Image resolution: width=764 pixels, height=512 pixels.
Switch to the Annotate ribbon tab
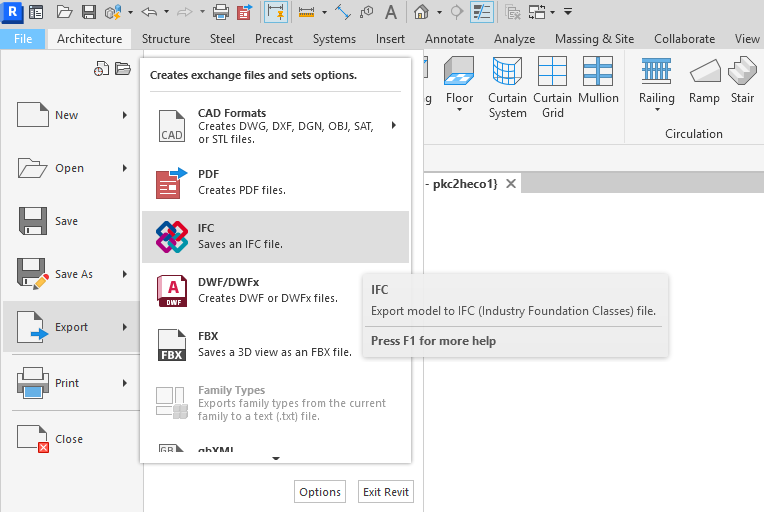point(449,38)
